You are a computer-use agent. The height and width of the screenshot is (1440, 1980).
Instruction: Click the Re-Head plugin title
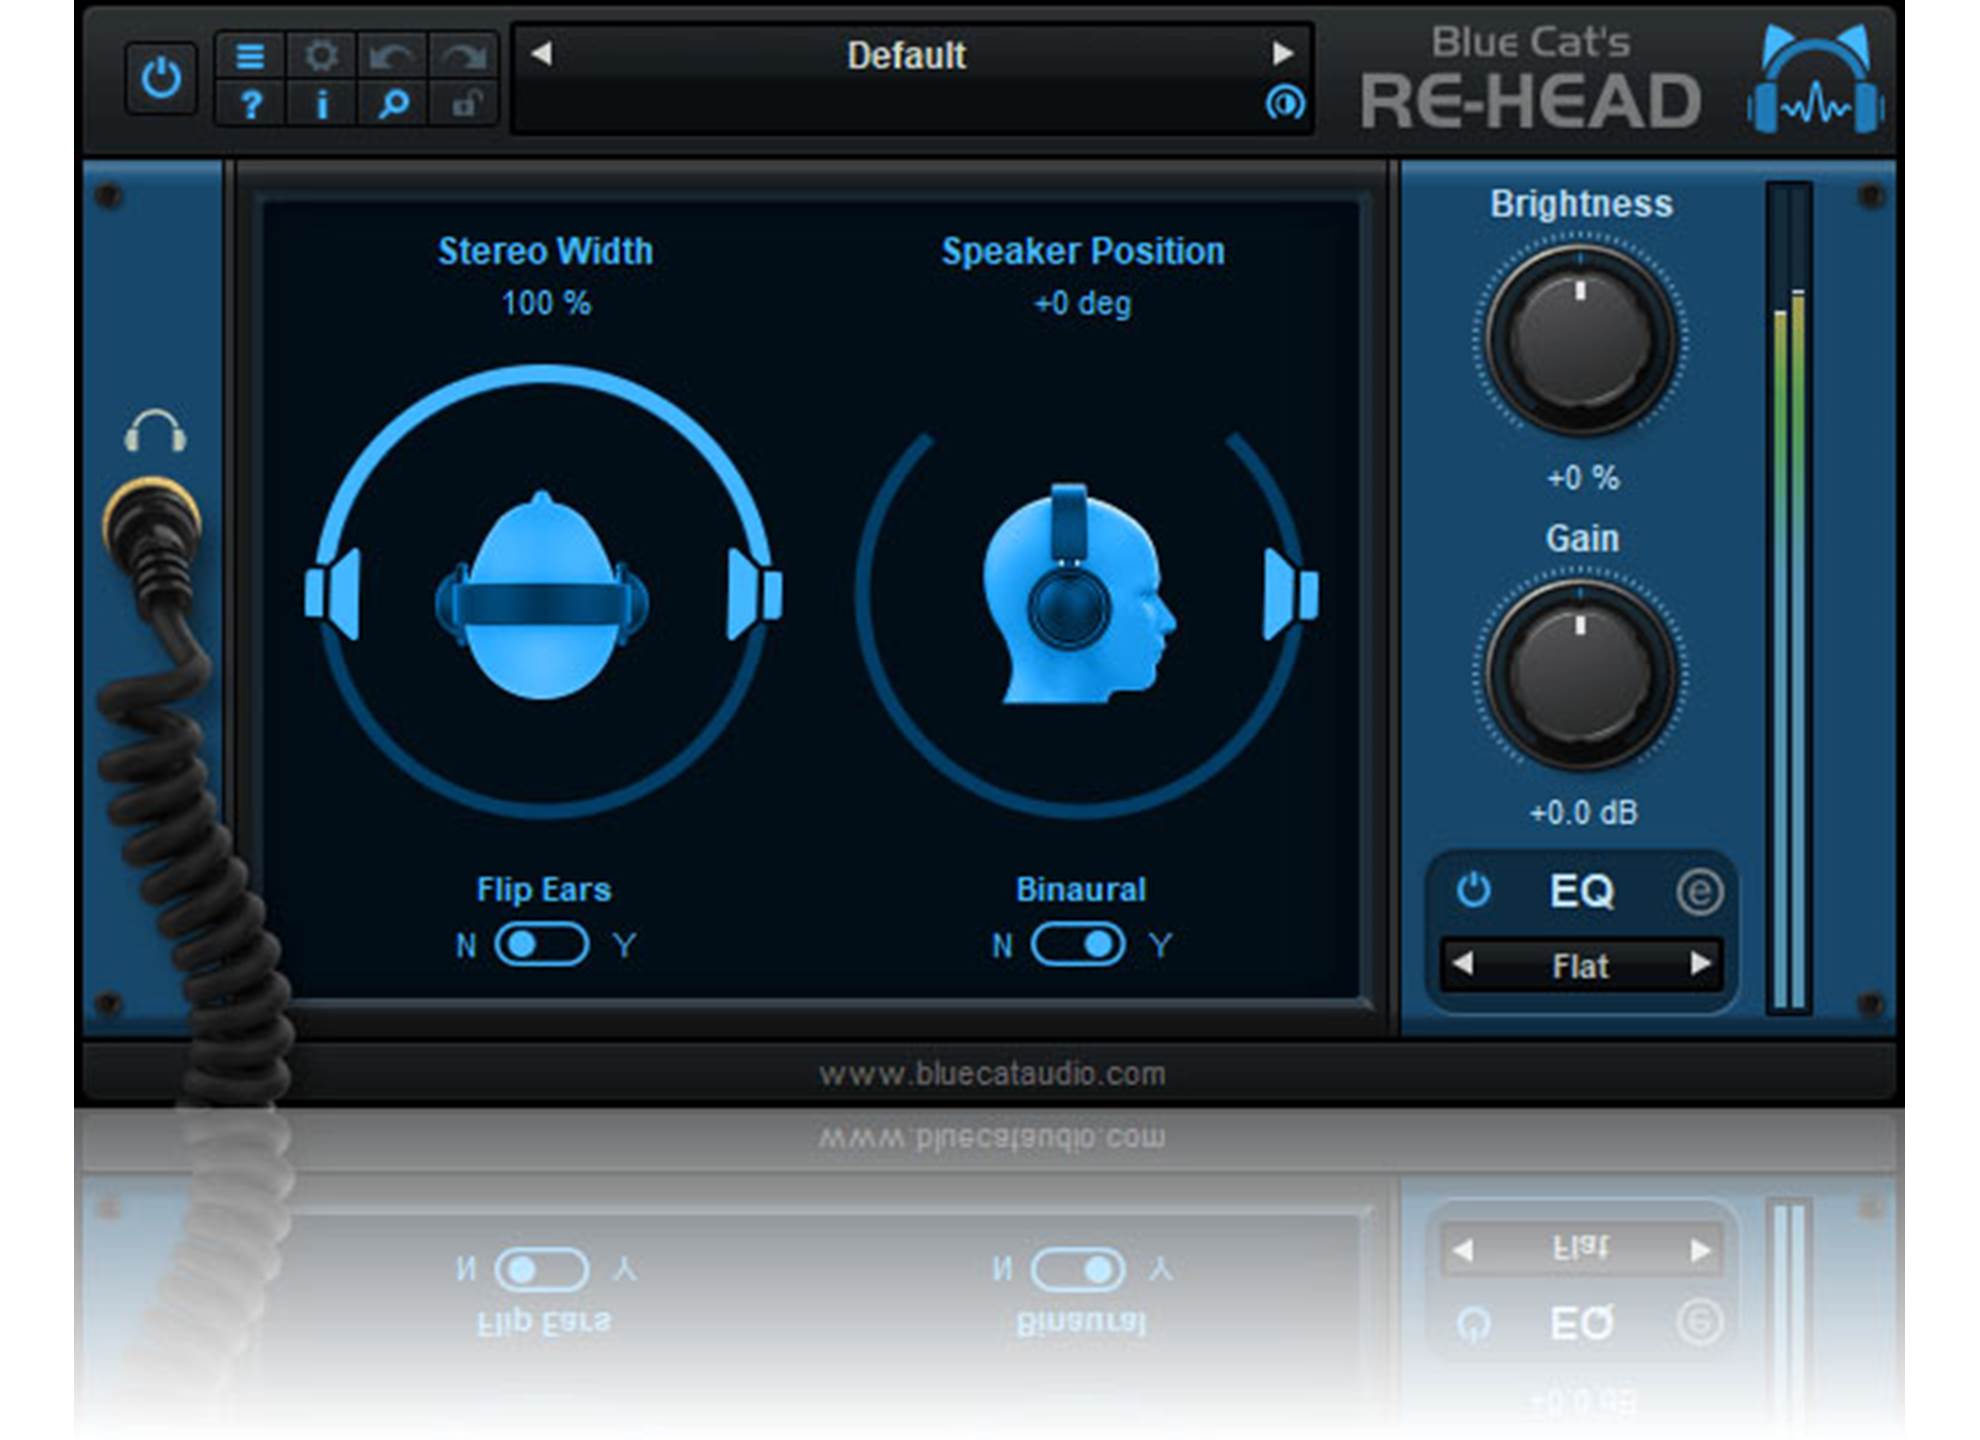tap(1530, 101)
